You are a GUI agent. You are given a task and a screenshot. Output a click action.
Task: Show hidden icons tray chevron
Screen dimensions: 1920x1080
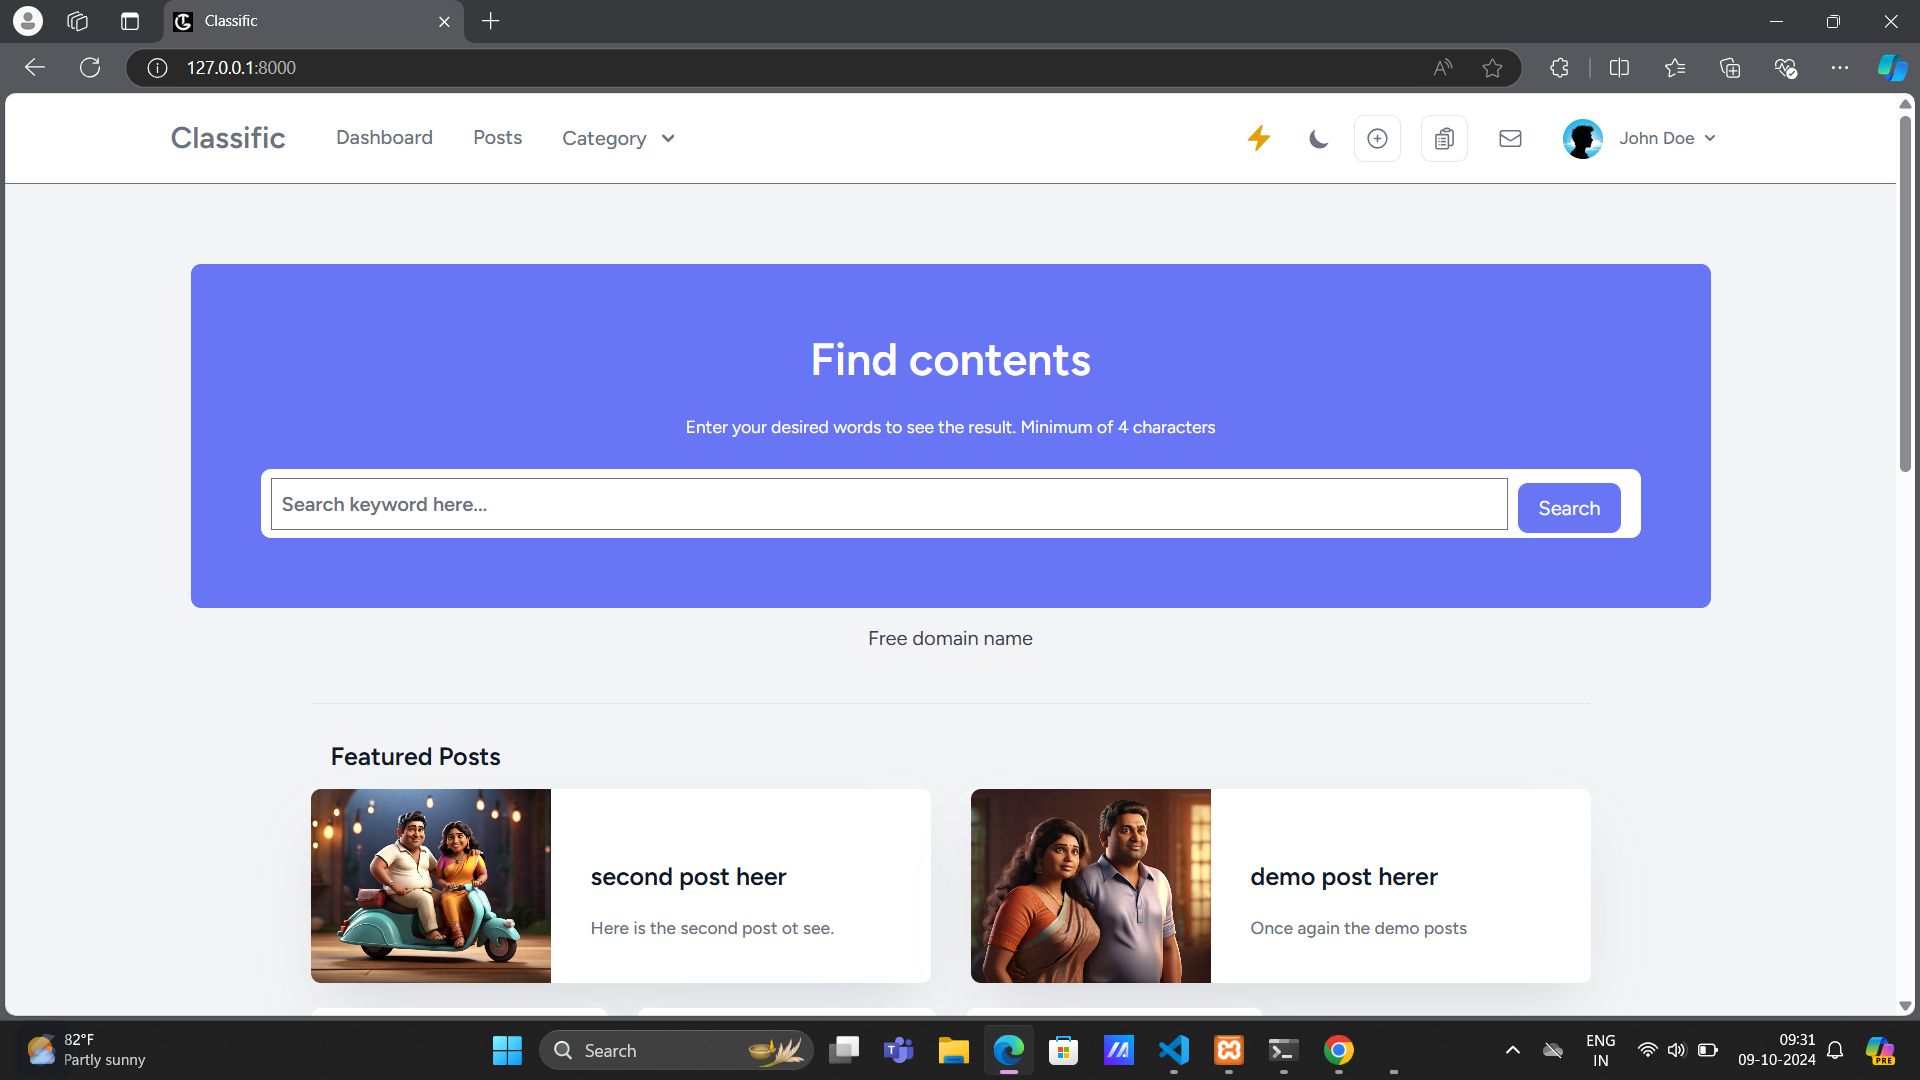pyautogui.click(x=1513, y=1050)
